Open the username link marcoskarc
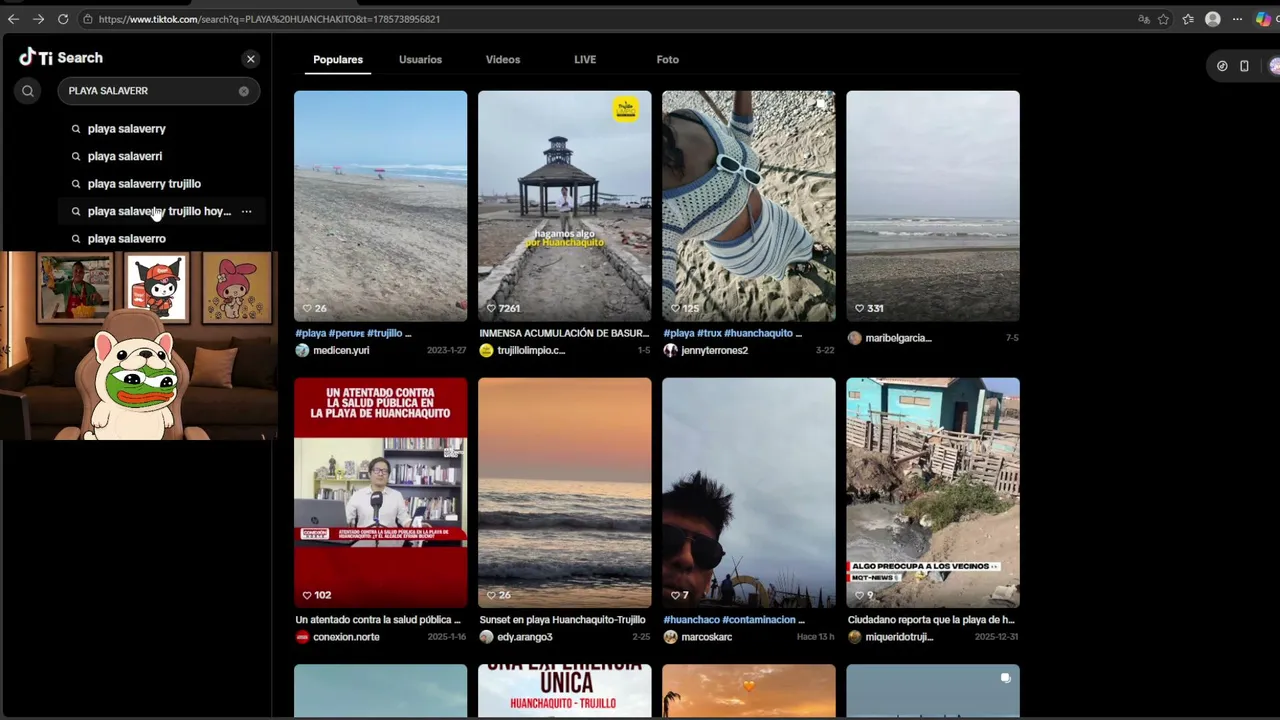 pos(707,637)
